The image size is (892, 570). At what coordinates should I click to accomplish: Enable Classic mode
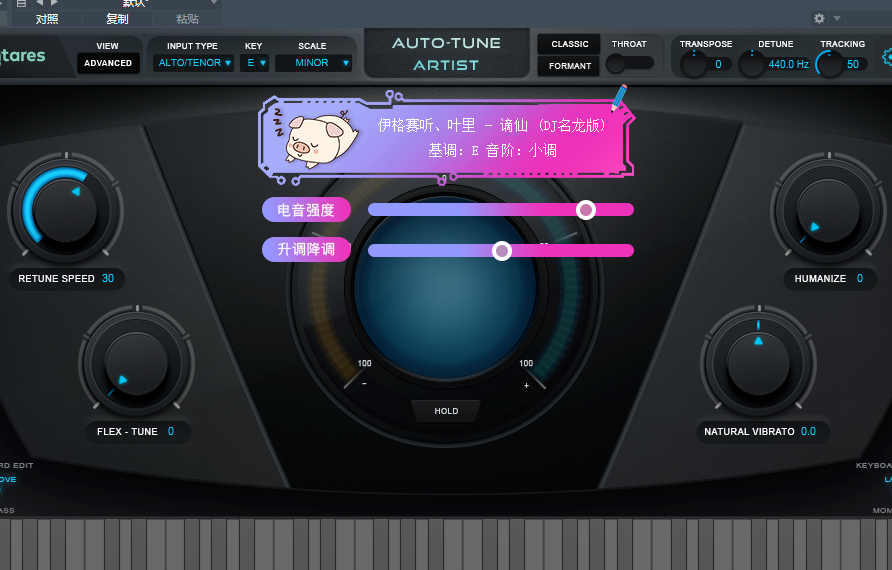[x=569, y=44]
